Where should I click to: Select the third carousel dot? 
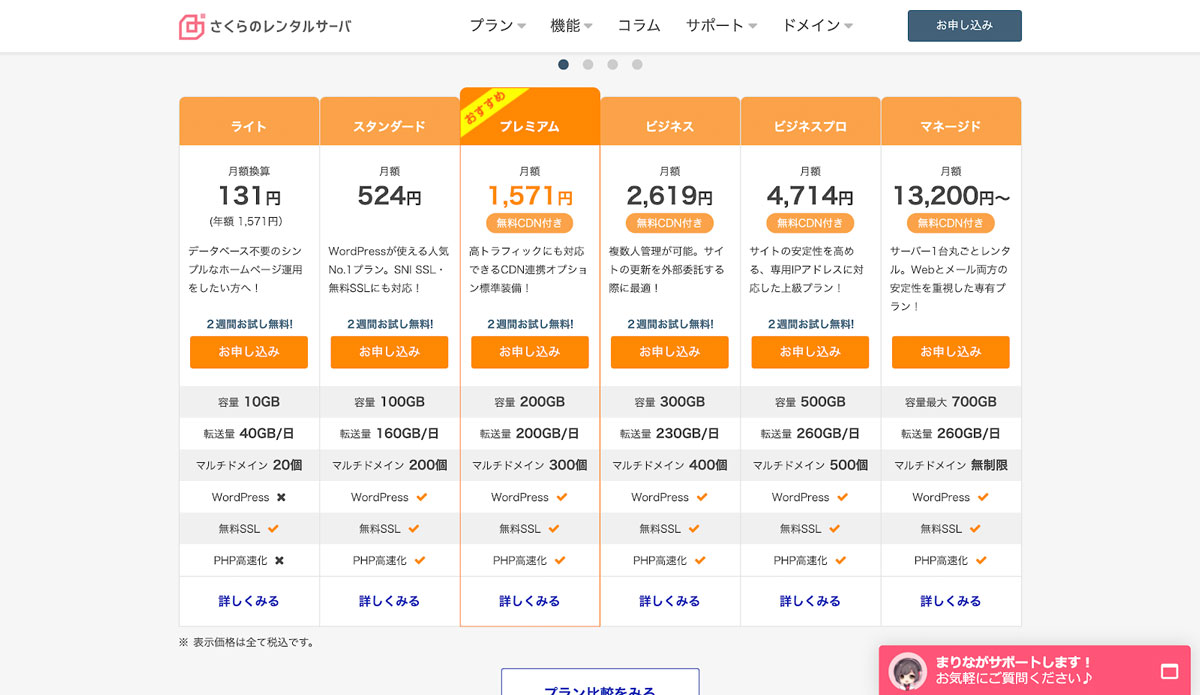[x=613, y=65]
